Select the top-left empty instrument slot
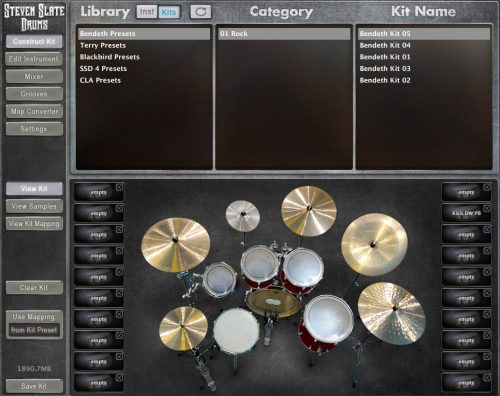The width and height of the screenshot is (500, 396). (x=98, y=192)
